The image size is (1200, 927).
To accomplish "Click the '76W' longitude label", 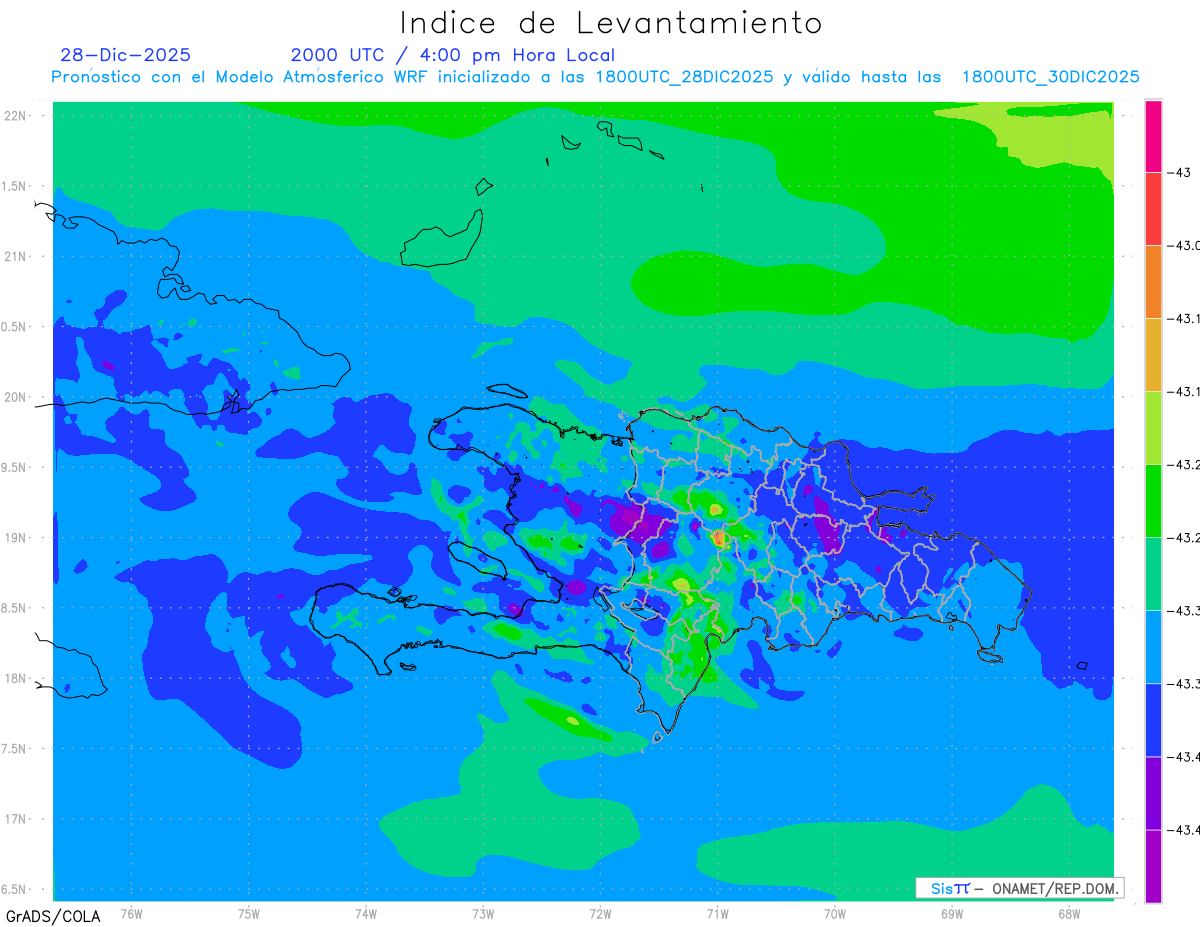I will pyautogui.click(x=131, y=914).
